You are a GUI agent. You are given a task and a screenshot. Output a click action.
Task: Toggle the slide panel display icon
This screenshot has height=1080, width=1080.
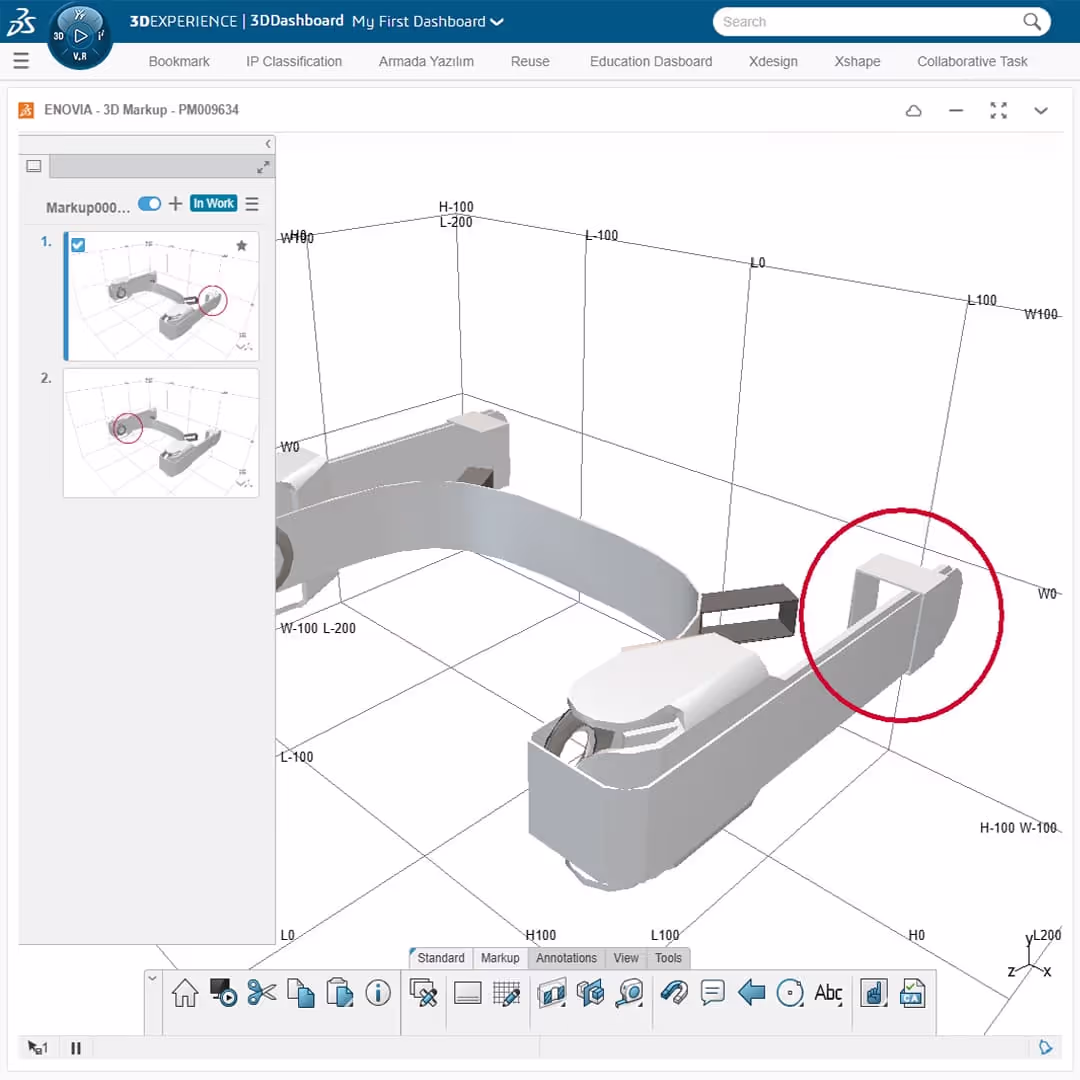[x=34, y=166]
